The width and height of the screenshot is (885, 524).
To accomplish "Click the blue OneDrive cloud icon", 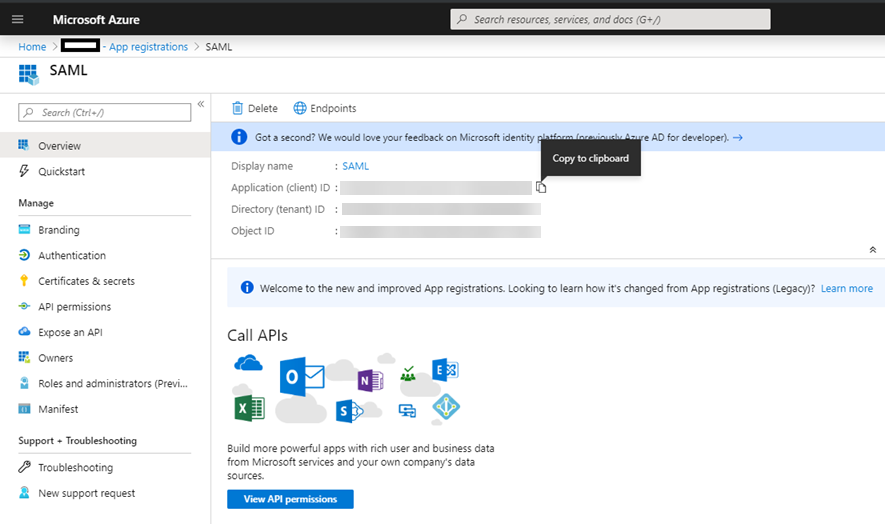I will click(248, 363).
